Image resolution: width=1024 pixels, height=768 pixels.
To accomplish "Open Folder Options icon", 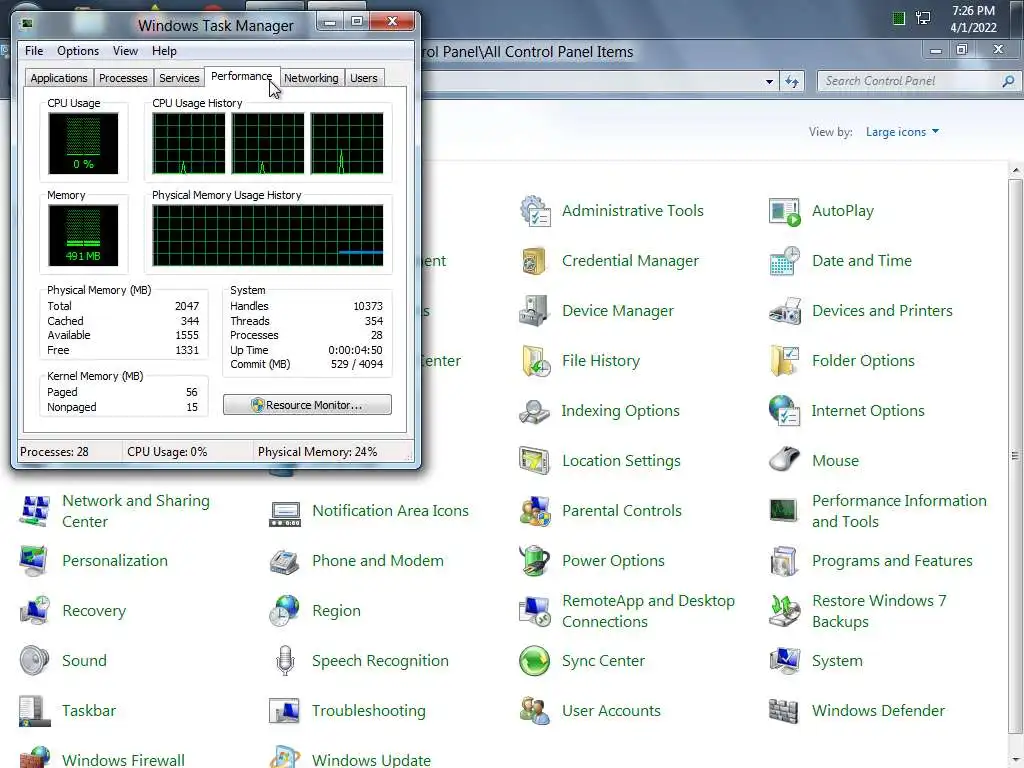I will pos(784,360).
